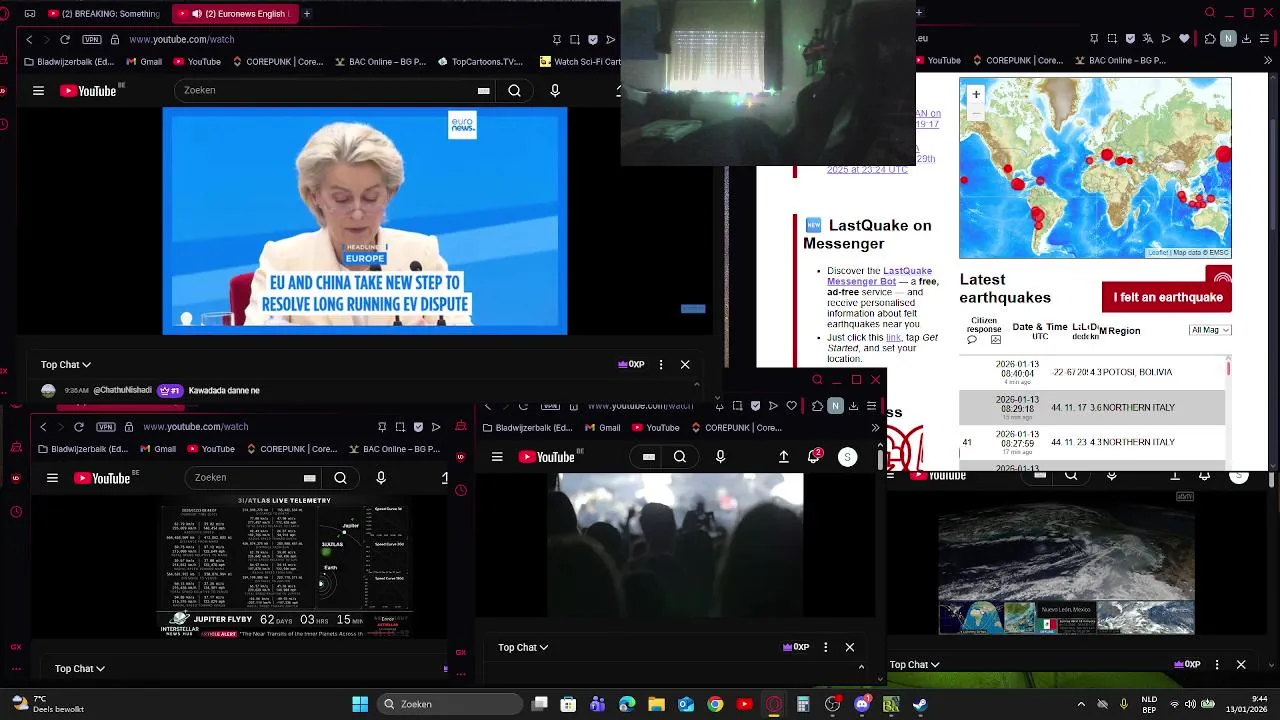Mute the Euronews English tab via speaker icon
The width and height of the screenshot is (1280, 720).
(196, 14)
